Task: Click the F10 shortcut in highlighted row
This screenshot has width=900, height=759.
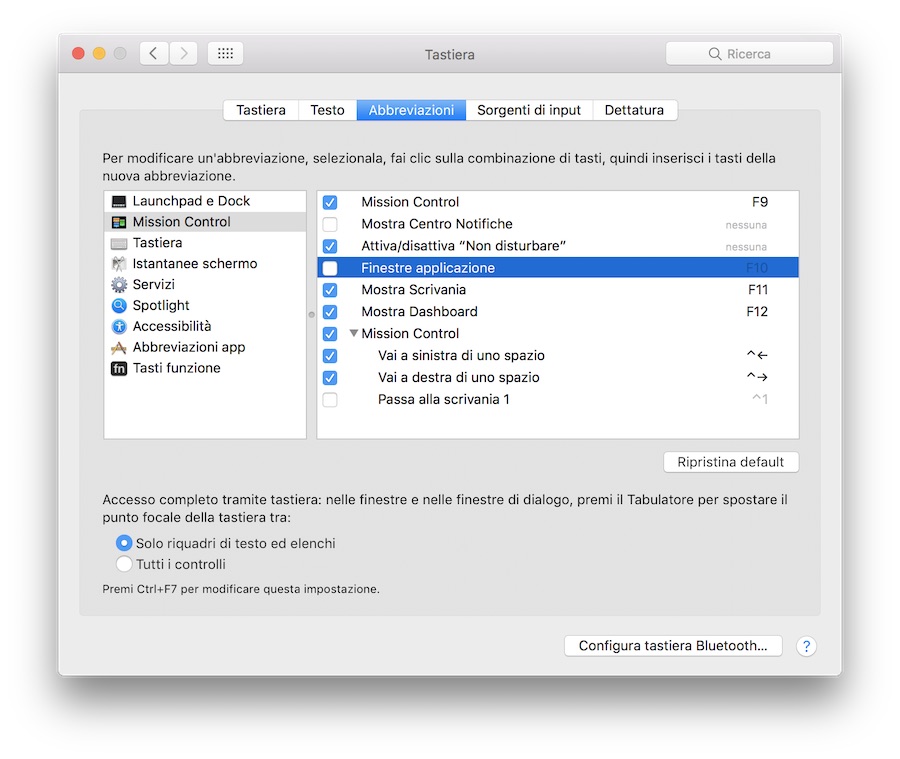Action: tap(757, 268)
